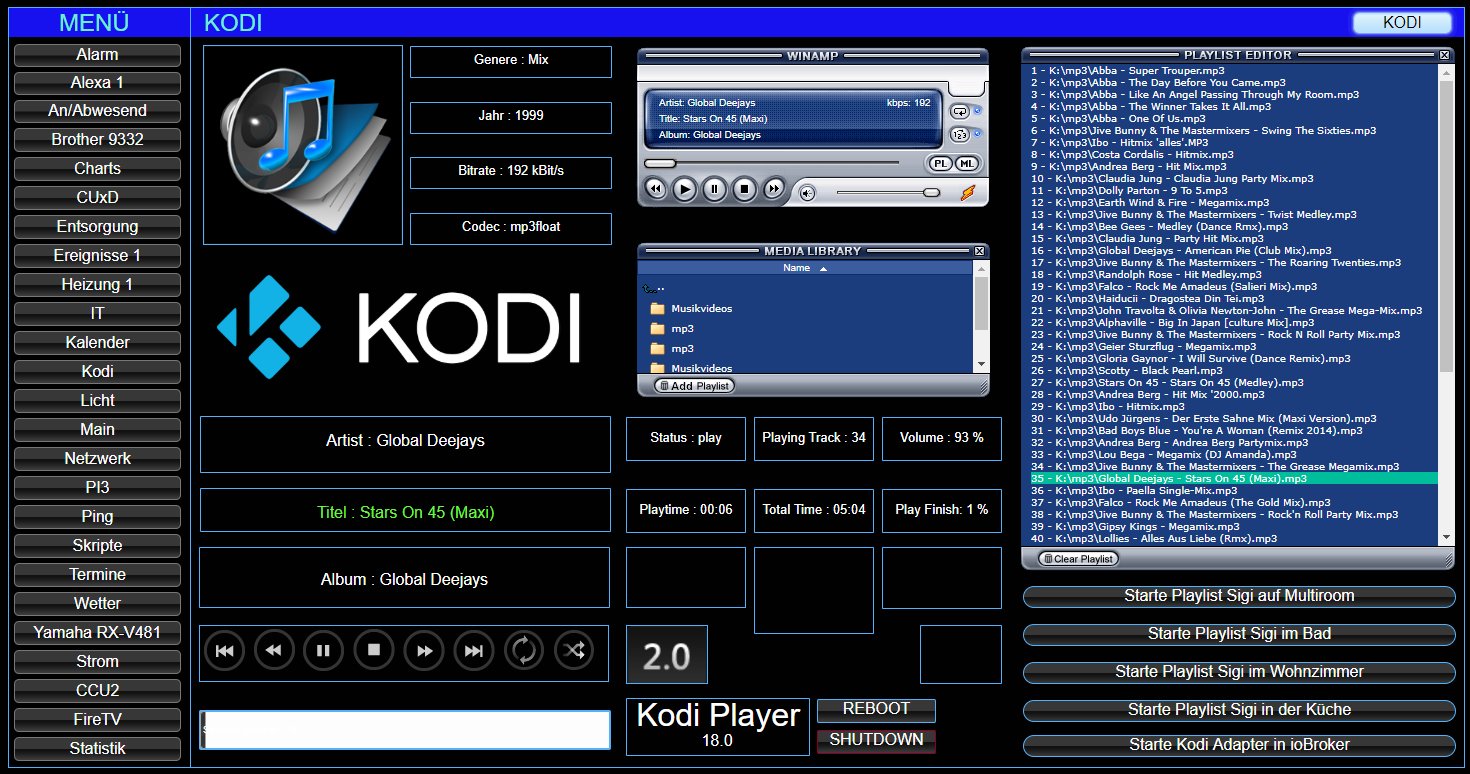The width and height of the screenshot is (1470, 774).
Task: Open the first mp3 folder in Media Library
Action: [672, 328]
